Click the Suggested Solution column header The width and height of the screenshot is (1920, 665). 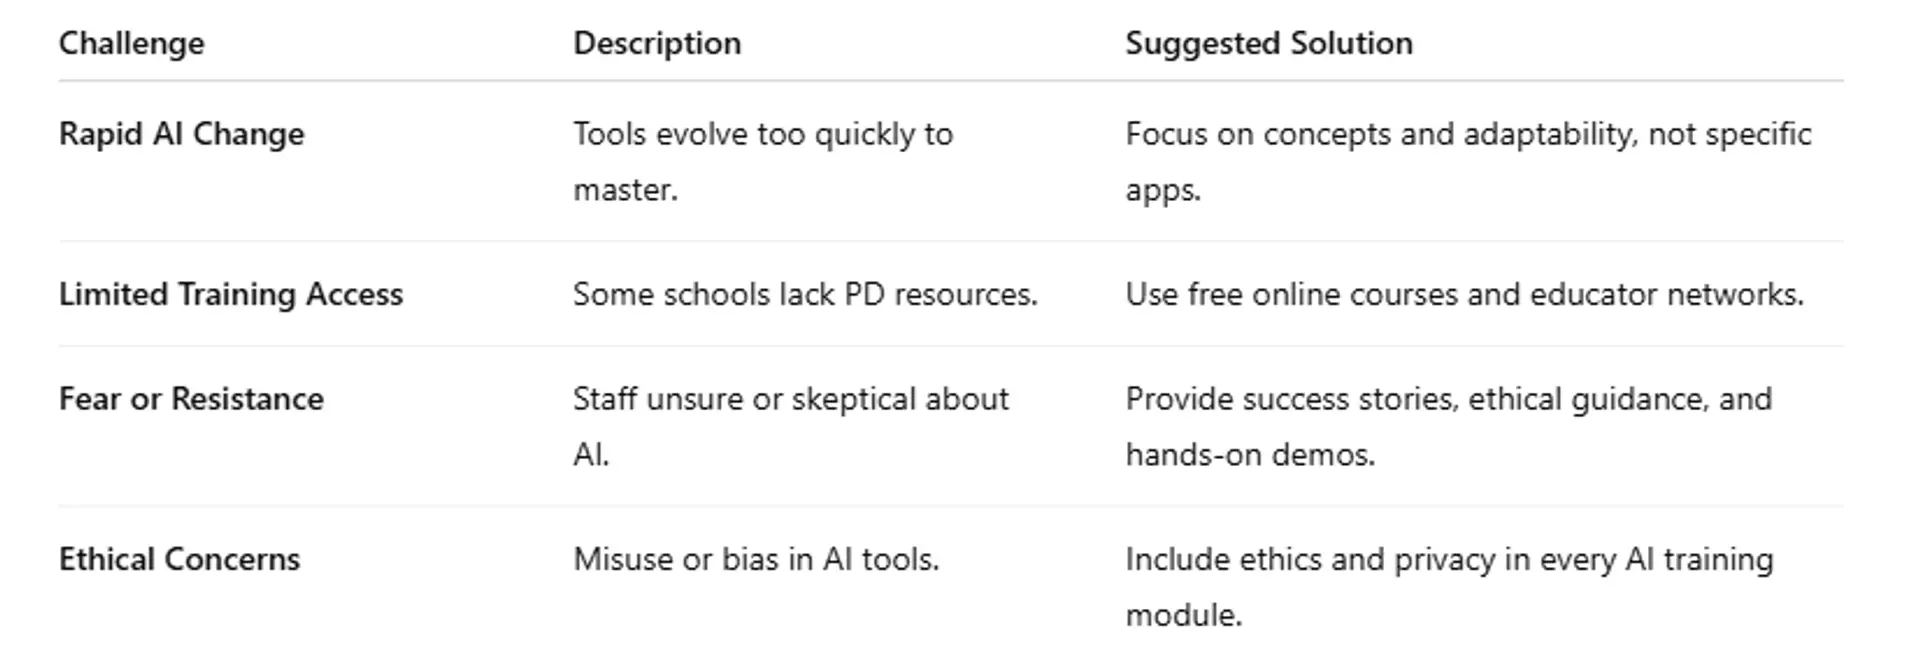1268,43
